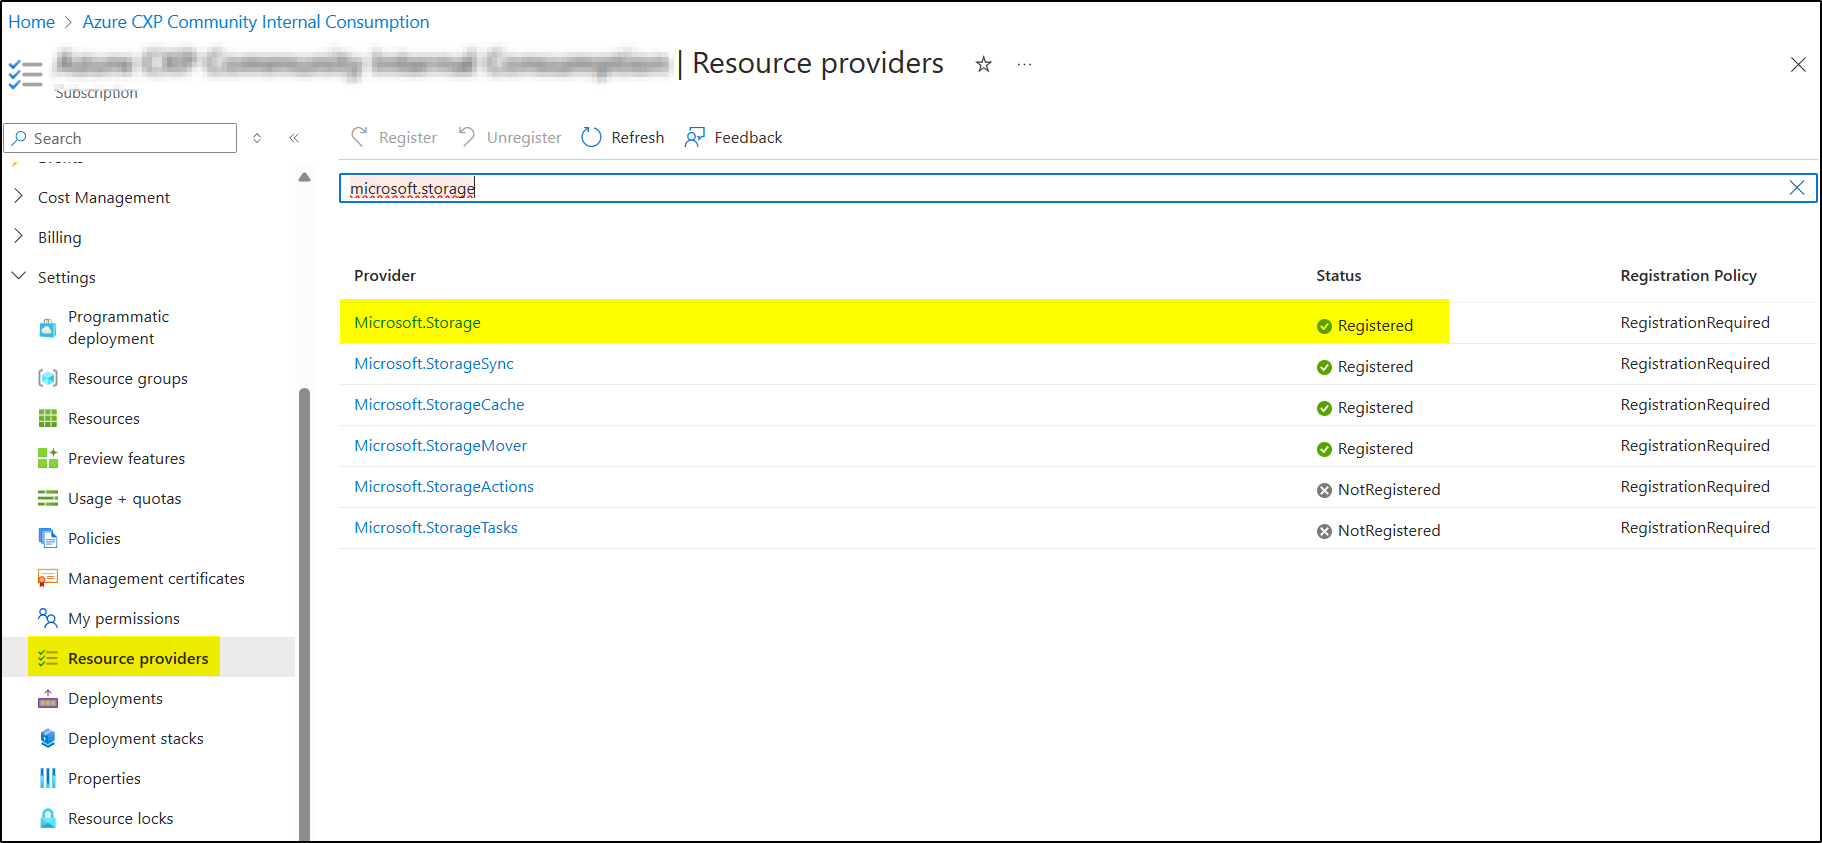Open Usage + quotas menu item
This screenshot has height=843, width=1822.
pos(124,498)
